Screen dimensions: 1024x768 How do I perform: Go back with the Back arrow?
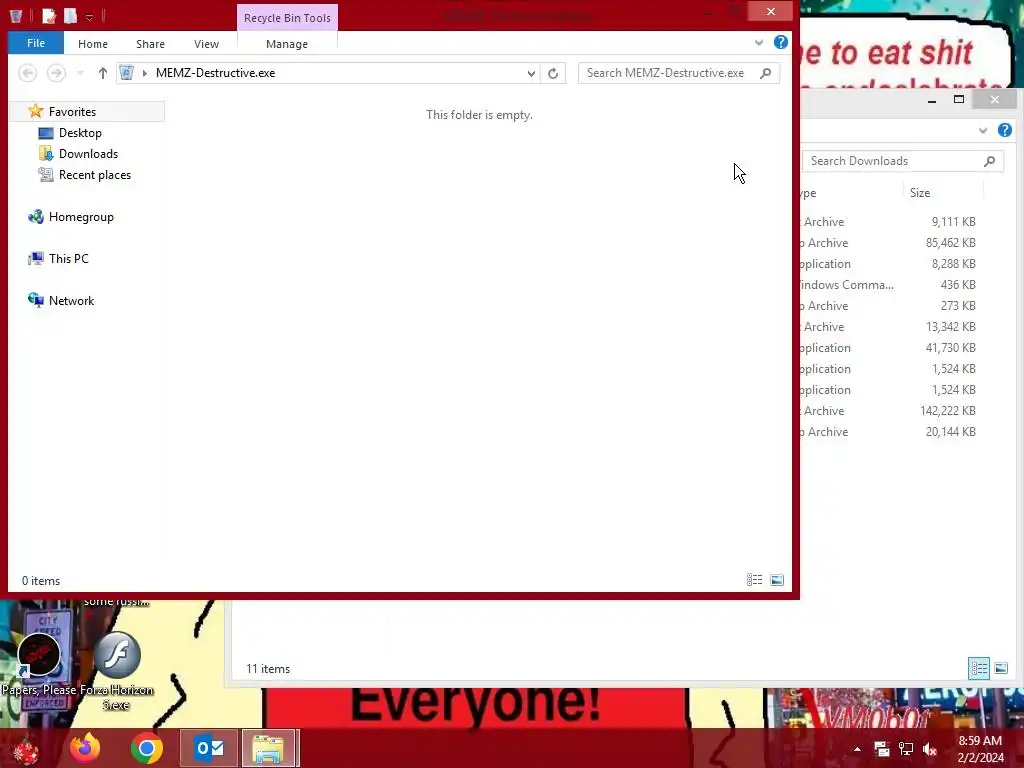click(x=27, y=73)
